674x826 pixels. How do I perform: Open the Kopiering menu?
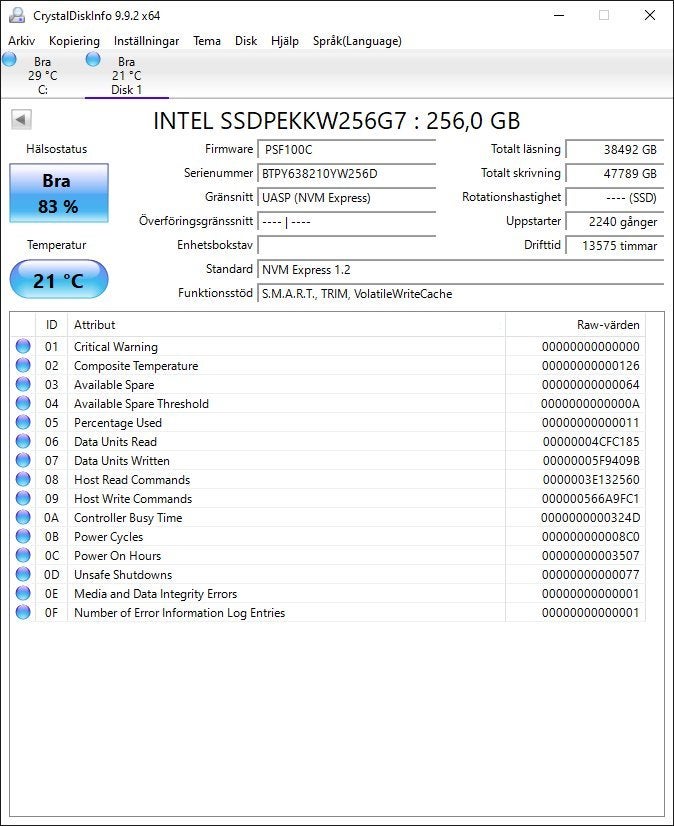(x=74, y=41)
